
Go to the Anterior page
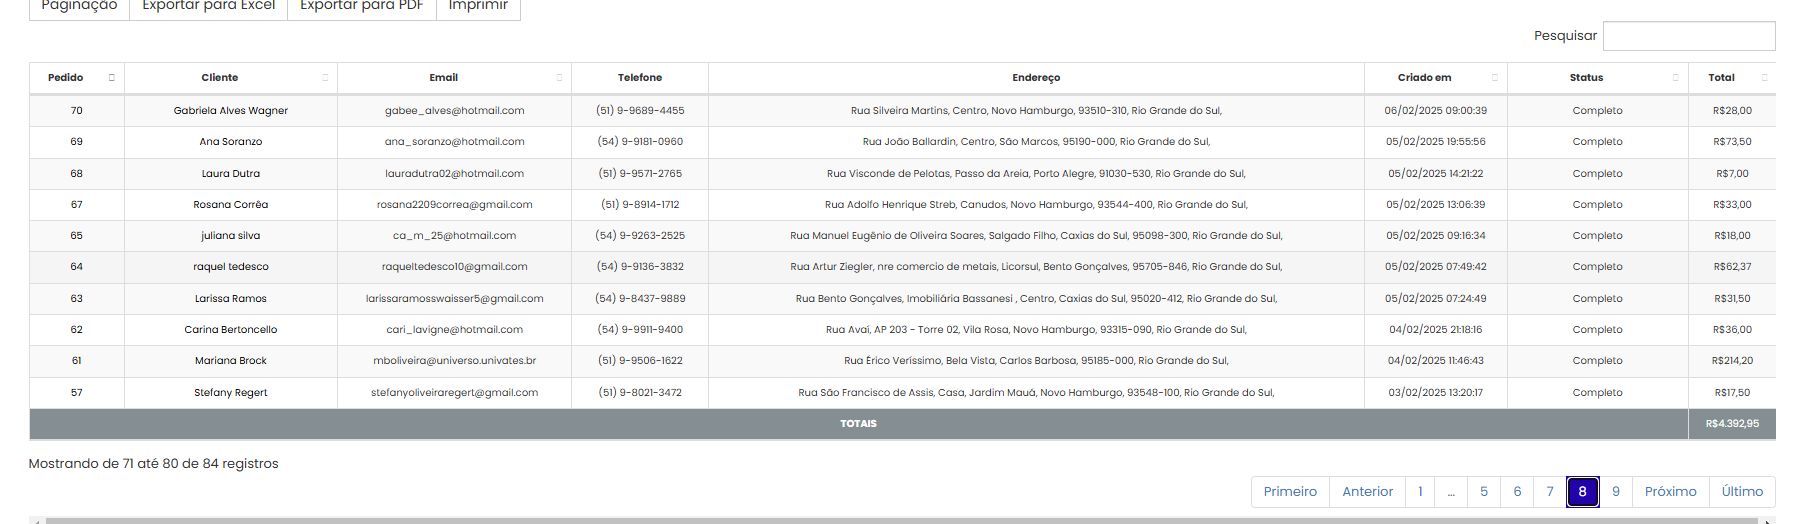click(x=1367, y=492)
